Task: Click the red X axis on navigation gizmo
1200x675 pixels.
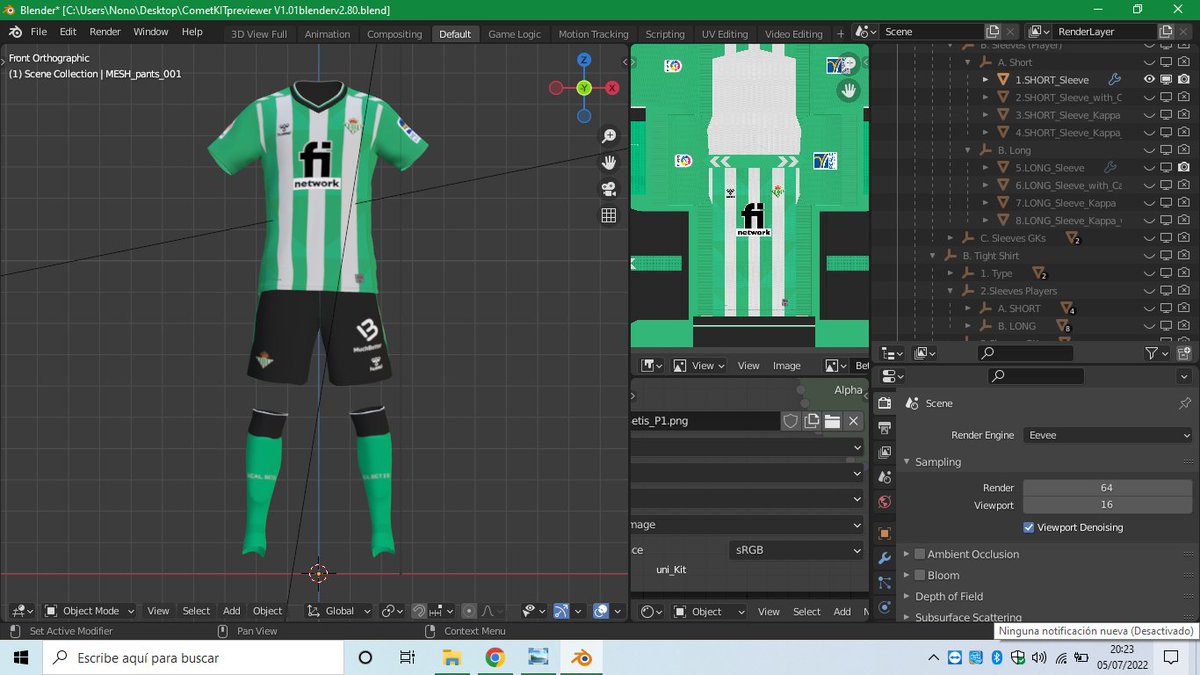Action: [x=612, y=88]
